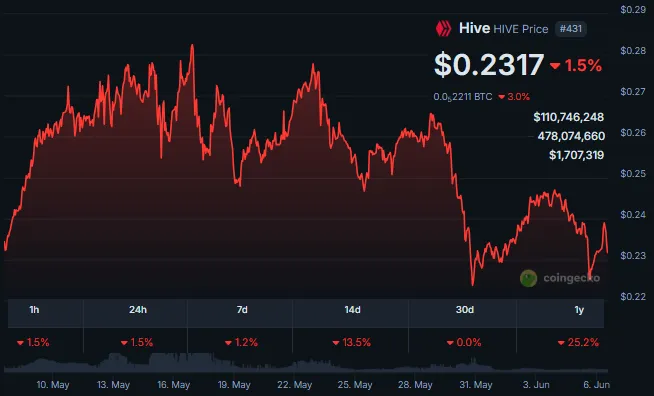Click the 0.0₅2211 BTC value
Viewport: 654px width, 396px height.
[463, 97]
